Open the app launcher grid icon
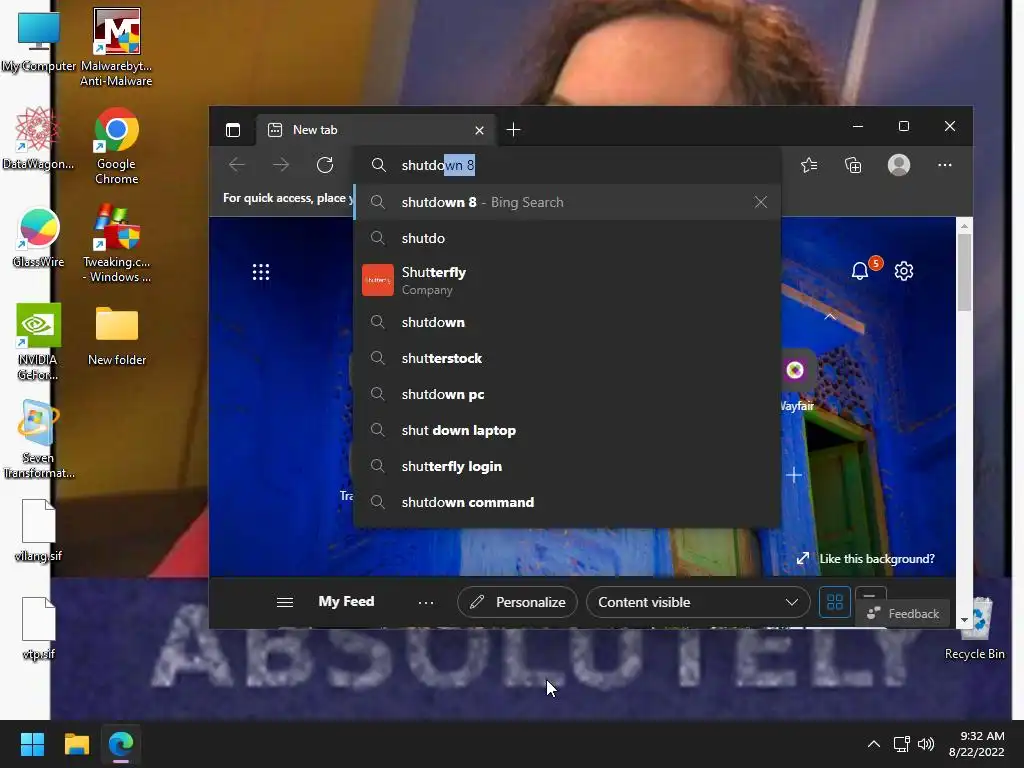Image resolution: width=1024 pixels, height=768 pixels. tap(261, 272)
